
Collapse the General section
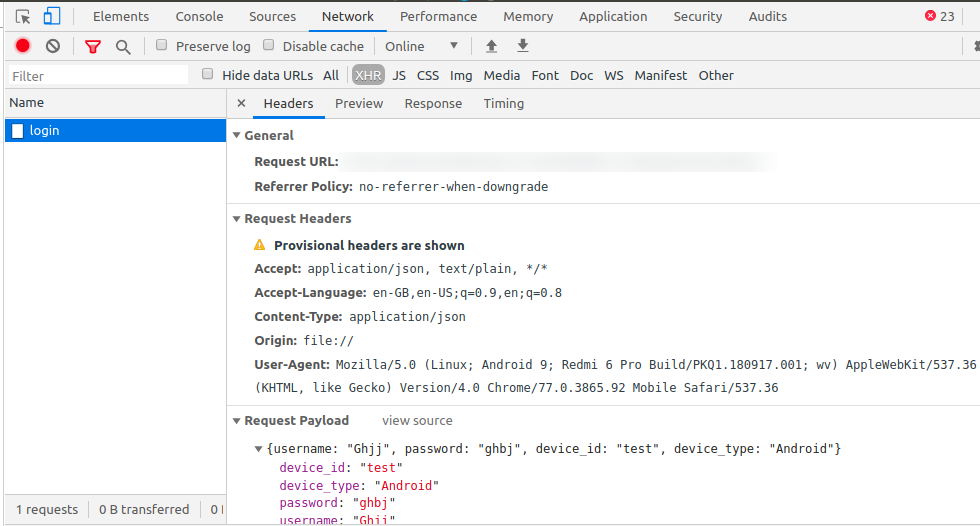[x=236, y=135]
